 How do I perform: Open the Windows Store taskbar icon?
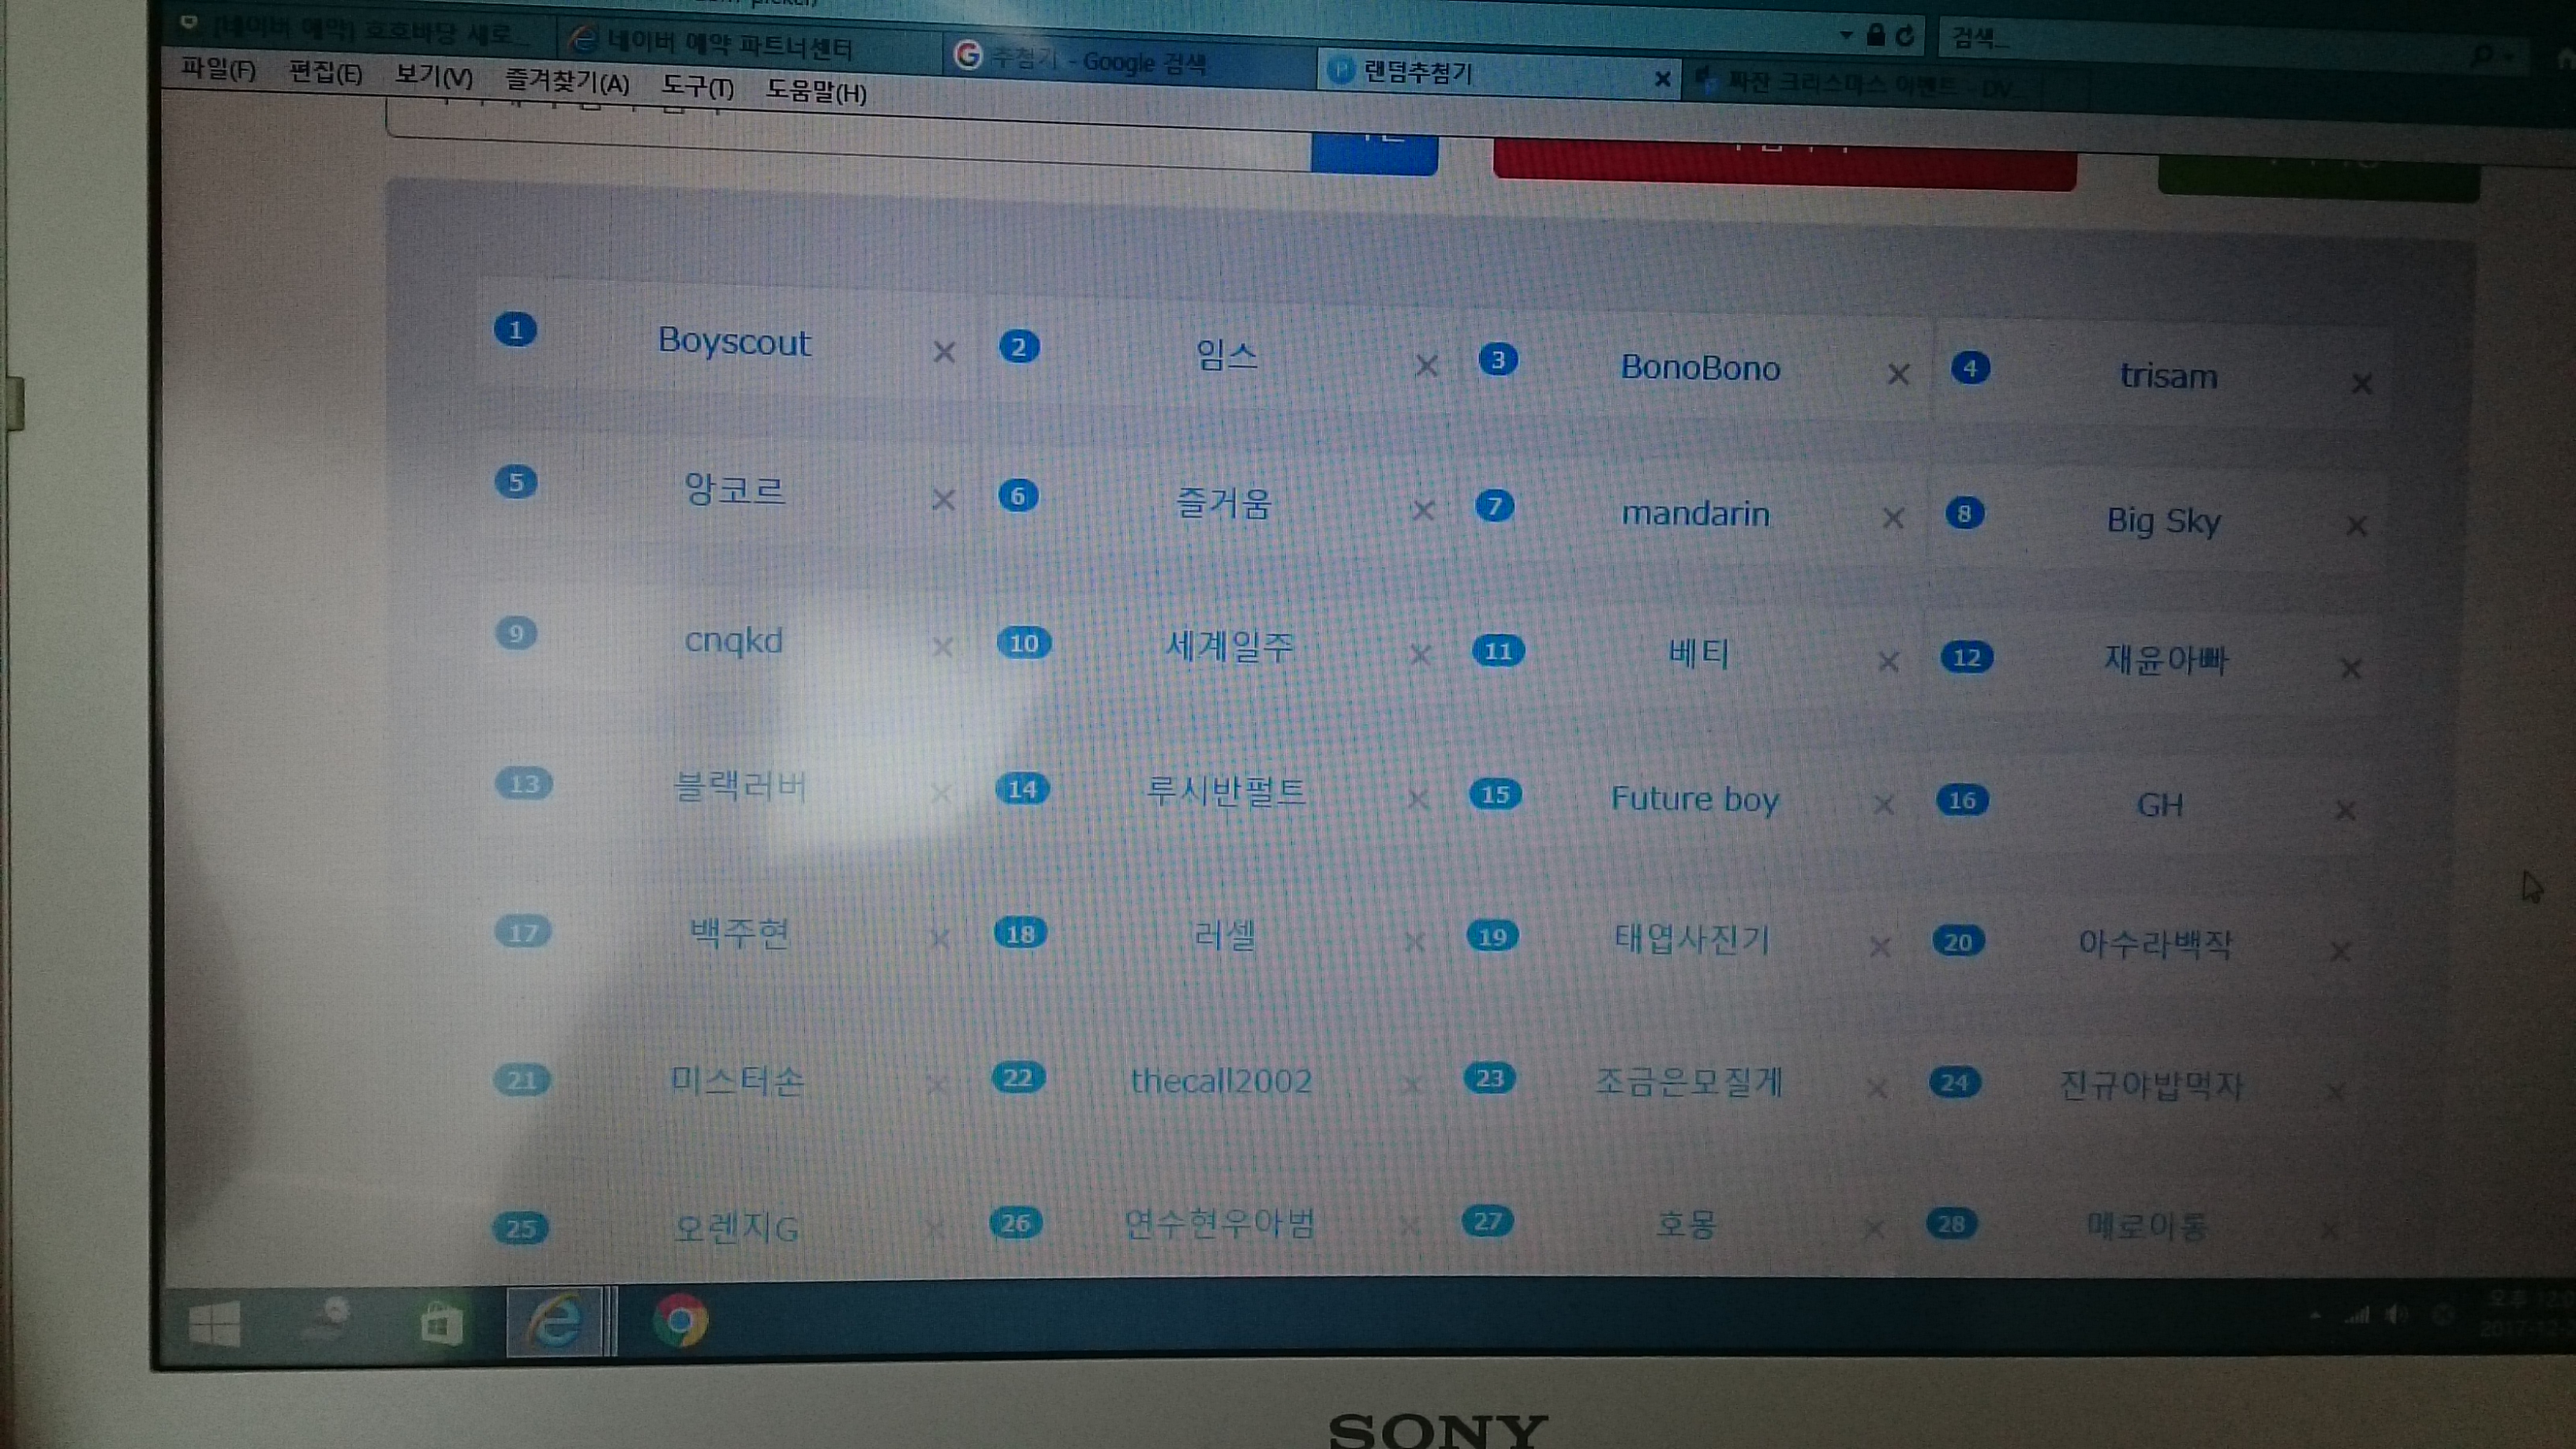coord(441,1325)
